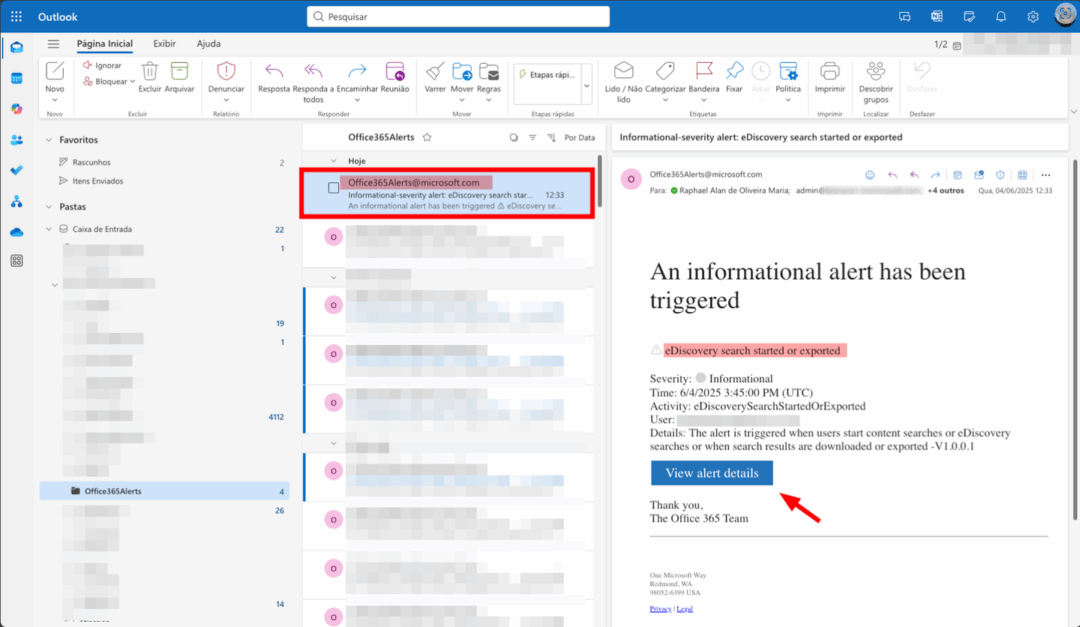Open the Legal link
The height and width of the screenshot is (627, 1080).
[x=685, y=609]
